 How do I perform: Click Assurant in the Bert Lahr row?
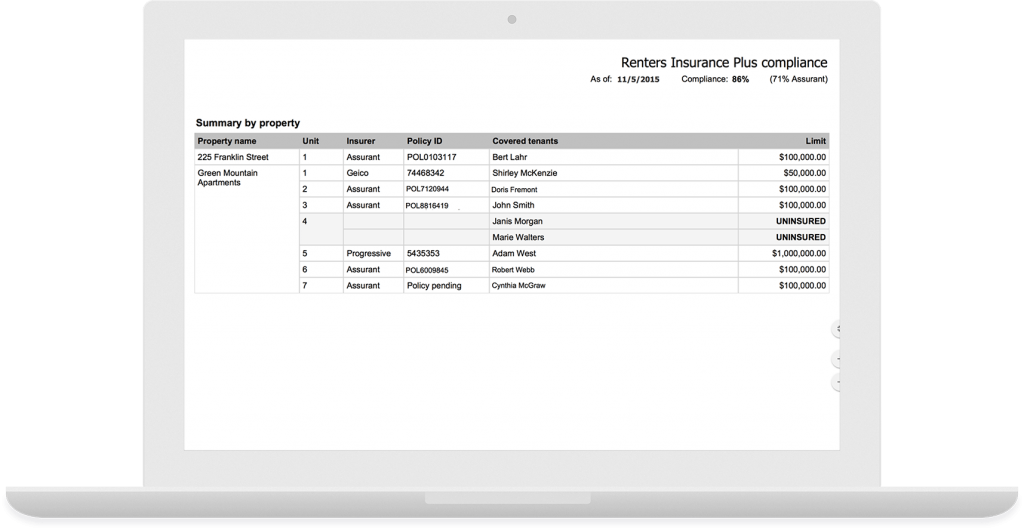363,157
